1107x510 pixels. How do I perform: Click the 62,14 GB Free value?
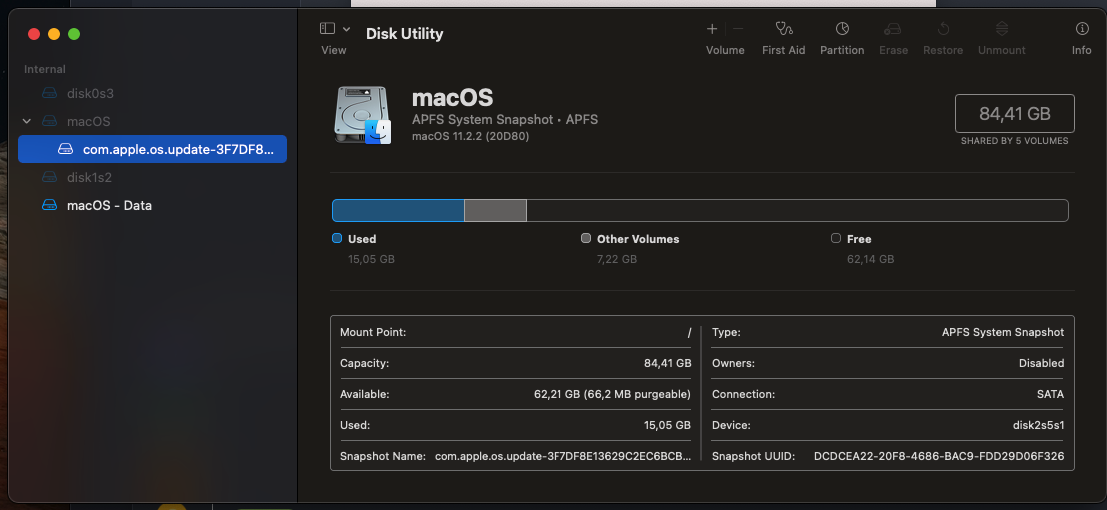[x=870, y=259]
